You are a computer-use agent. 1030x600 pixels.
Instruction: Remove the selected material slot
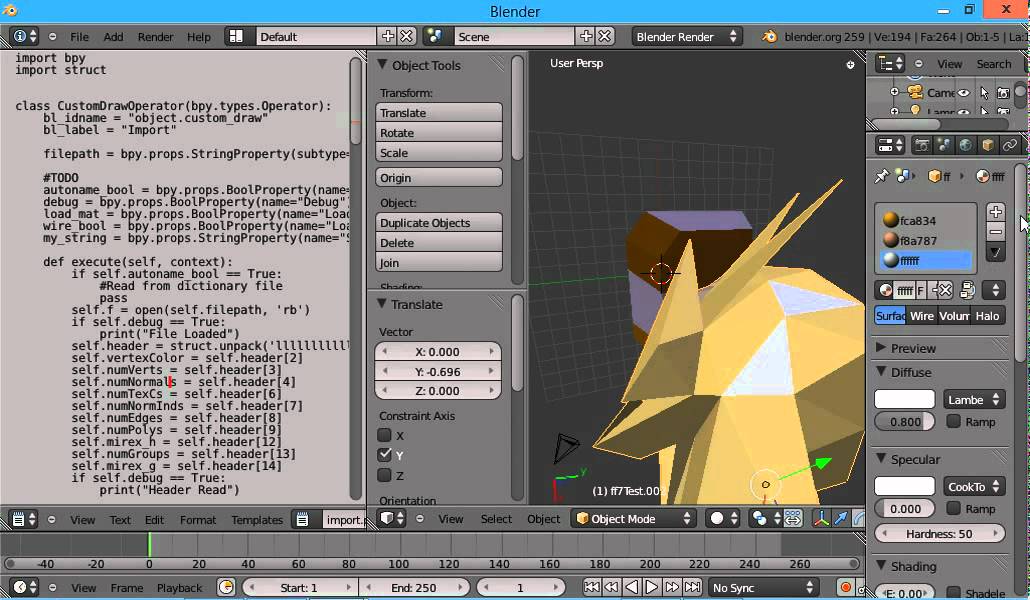click(996, 231)
